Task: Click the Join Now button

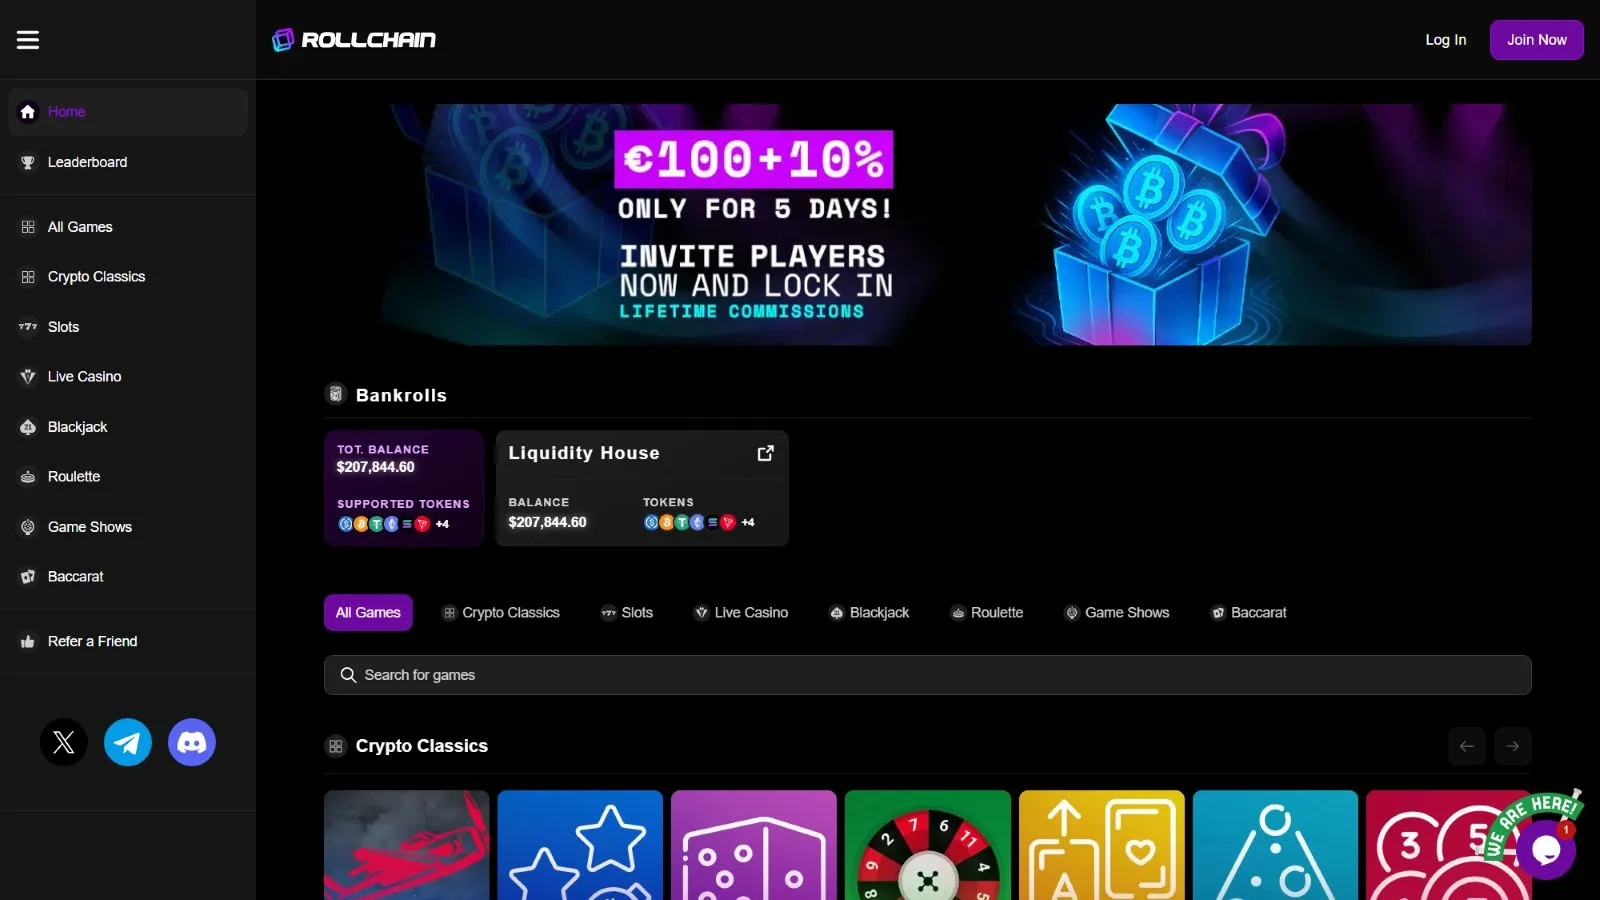Action: pyautogui.click(x=1536, y=40)
